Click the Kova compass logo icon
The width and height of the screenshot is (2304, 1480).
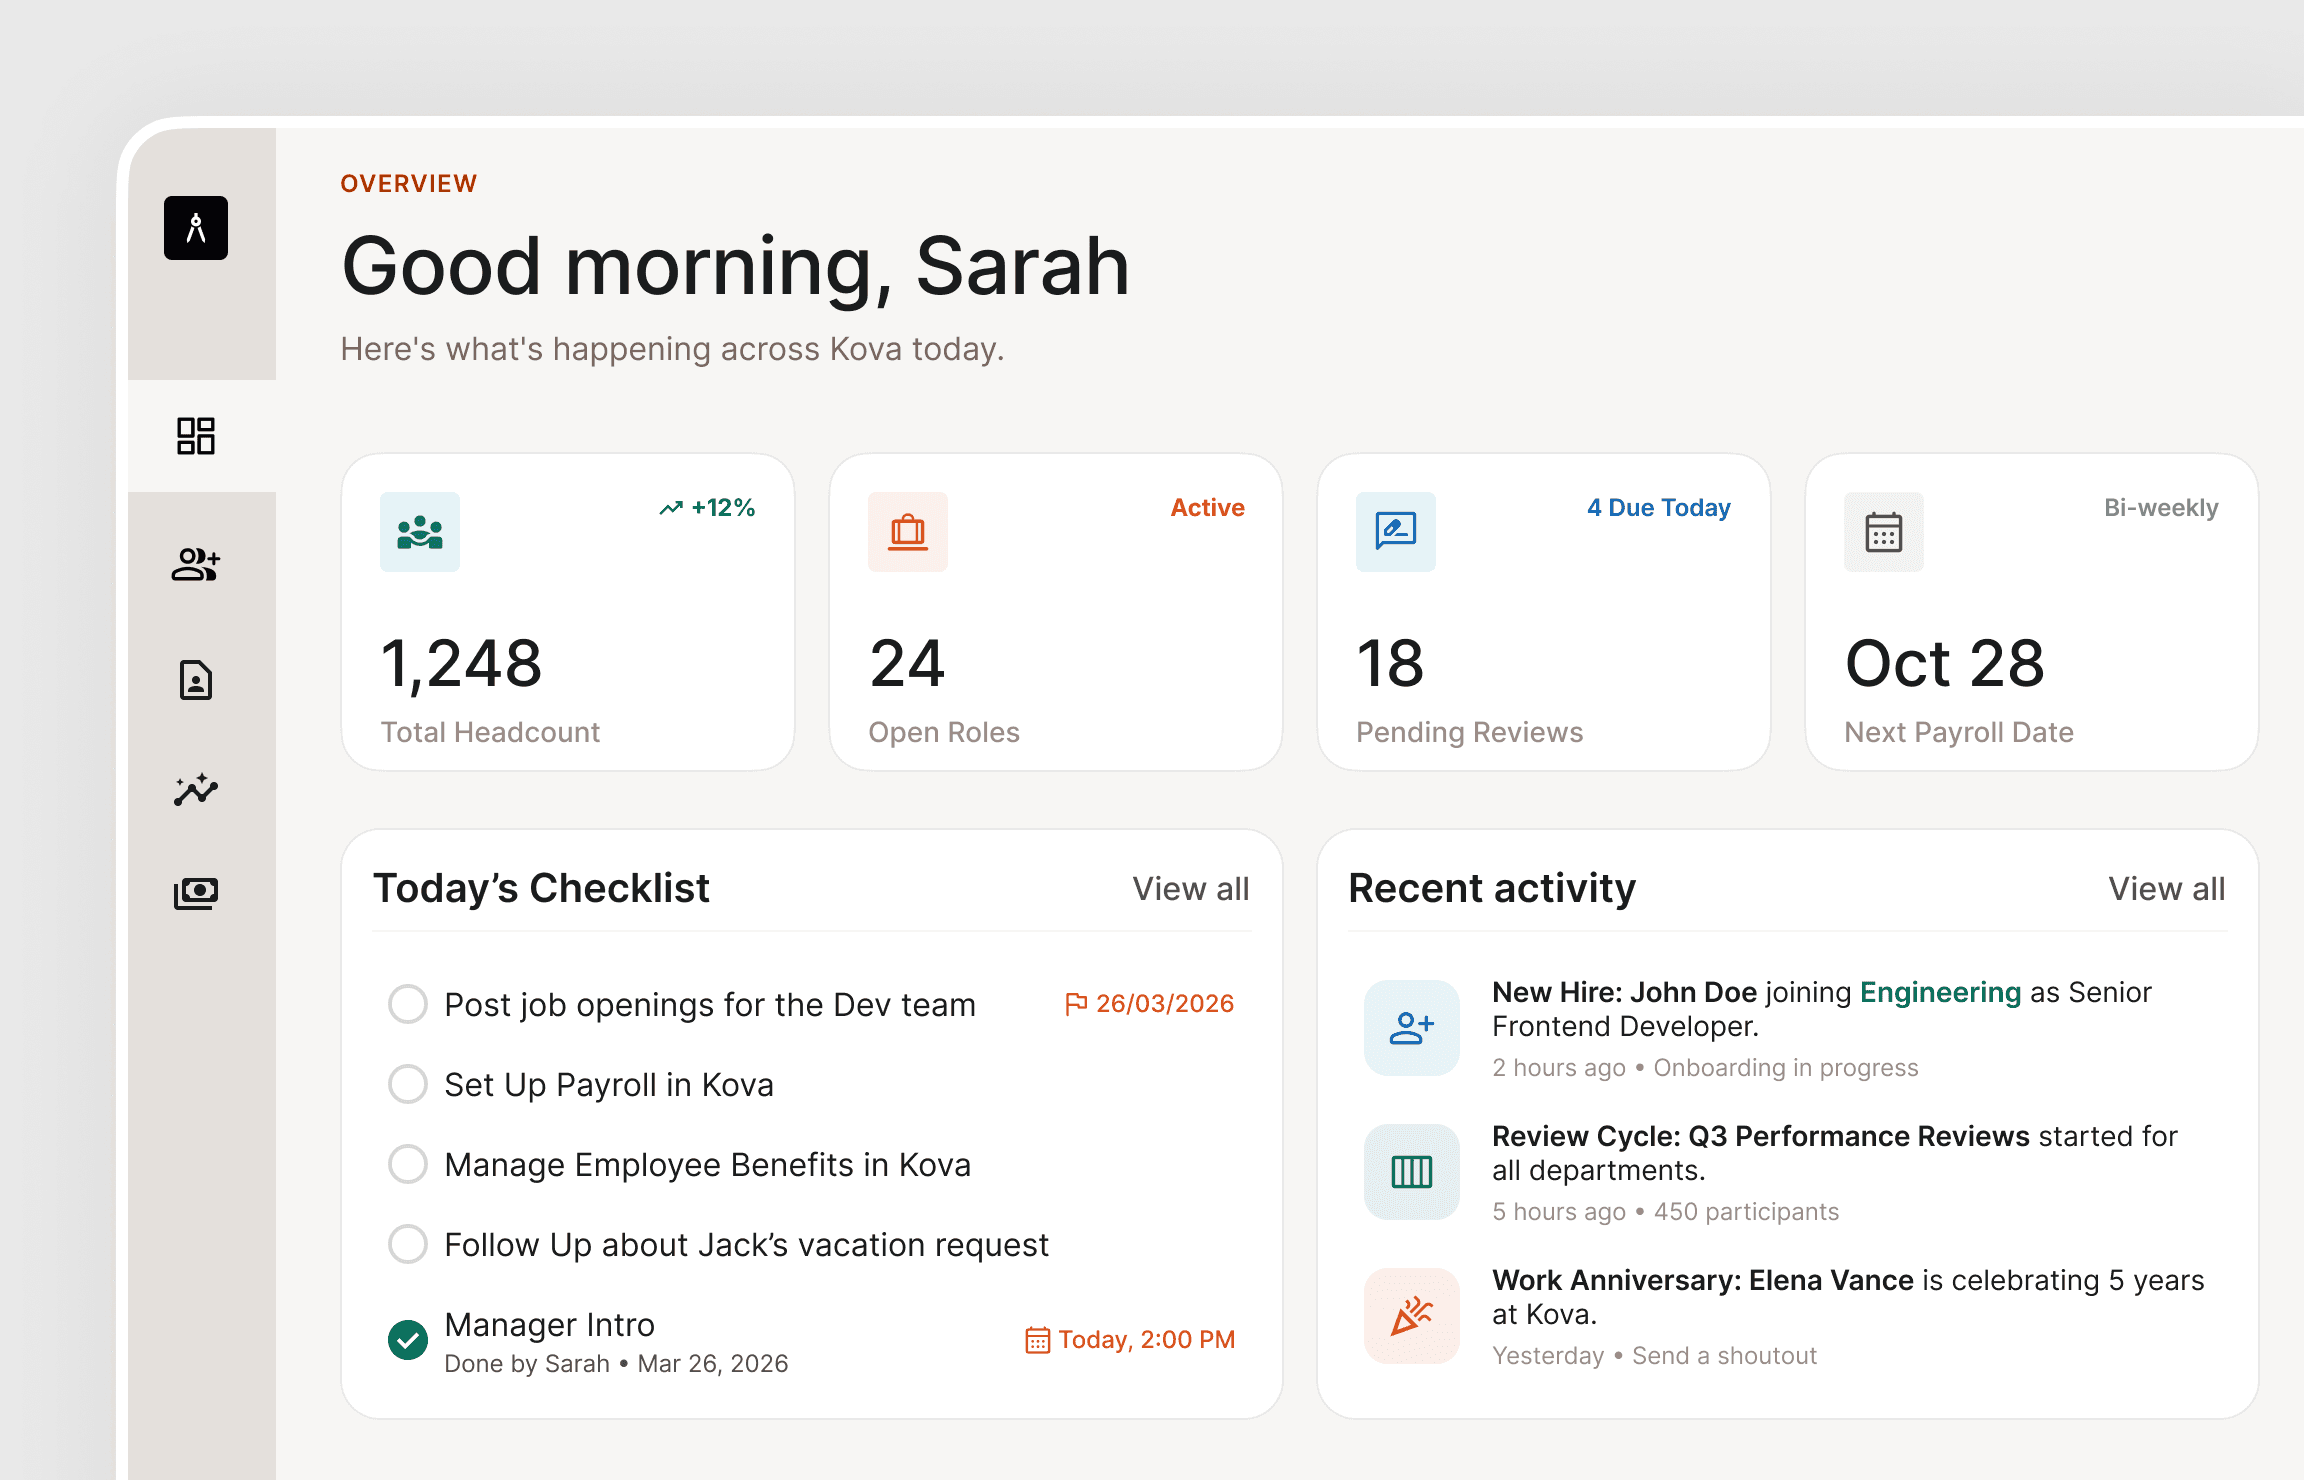[x=196, y=228]
